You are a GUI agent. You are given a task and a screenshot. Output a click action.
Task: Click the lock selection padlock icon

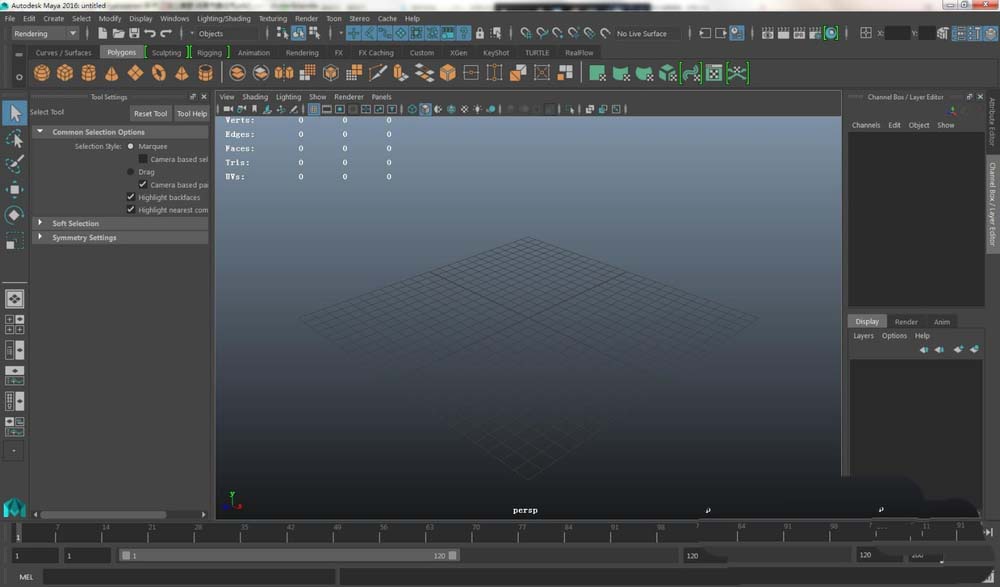point(480,33)
